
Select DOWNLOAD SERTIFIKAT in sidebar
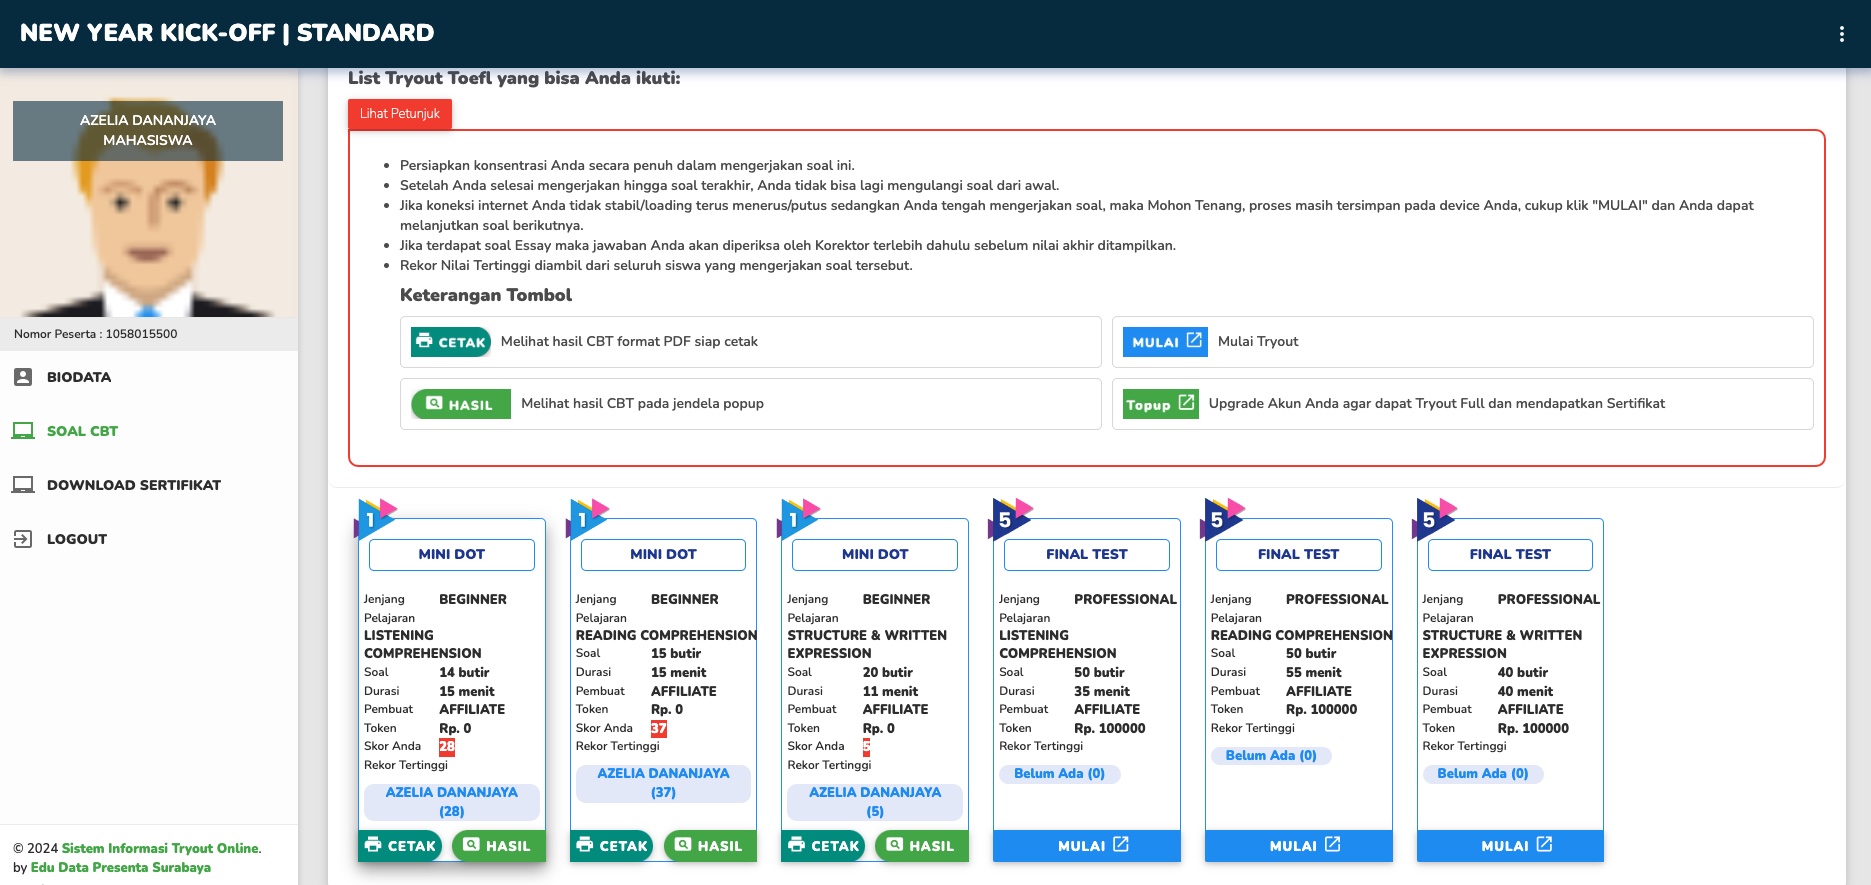tap(133, 485)
